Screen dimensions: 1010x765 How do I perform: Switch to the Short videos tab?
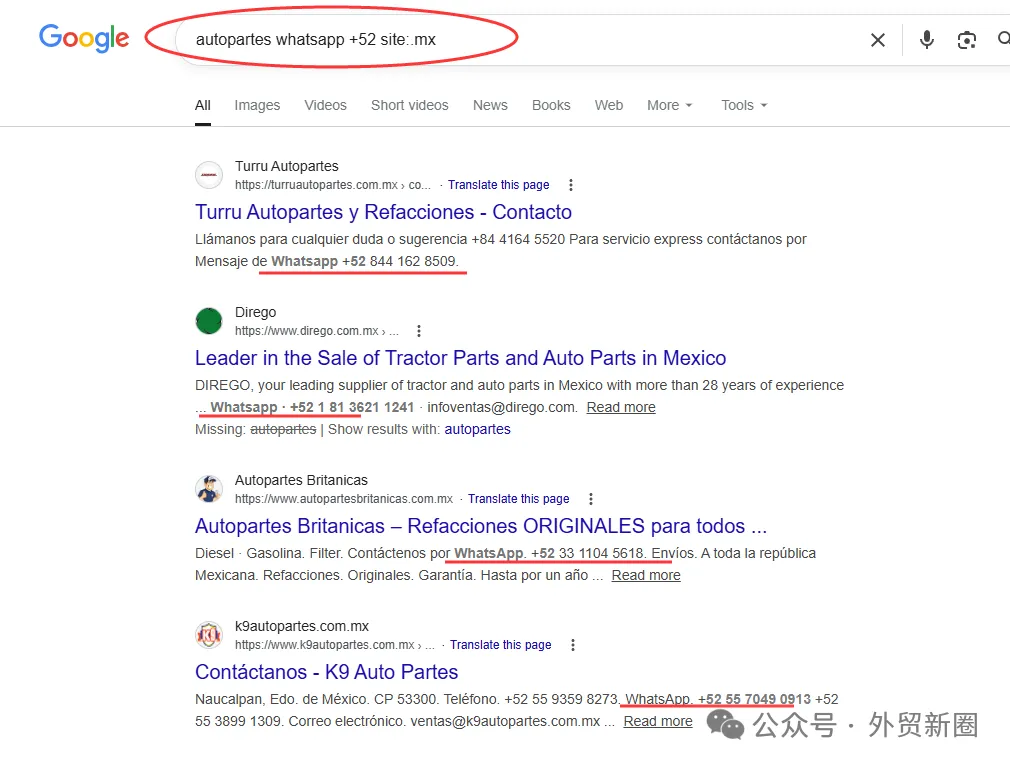(x=410, y=105)
